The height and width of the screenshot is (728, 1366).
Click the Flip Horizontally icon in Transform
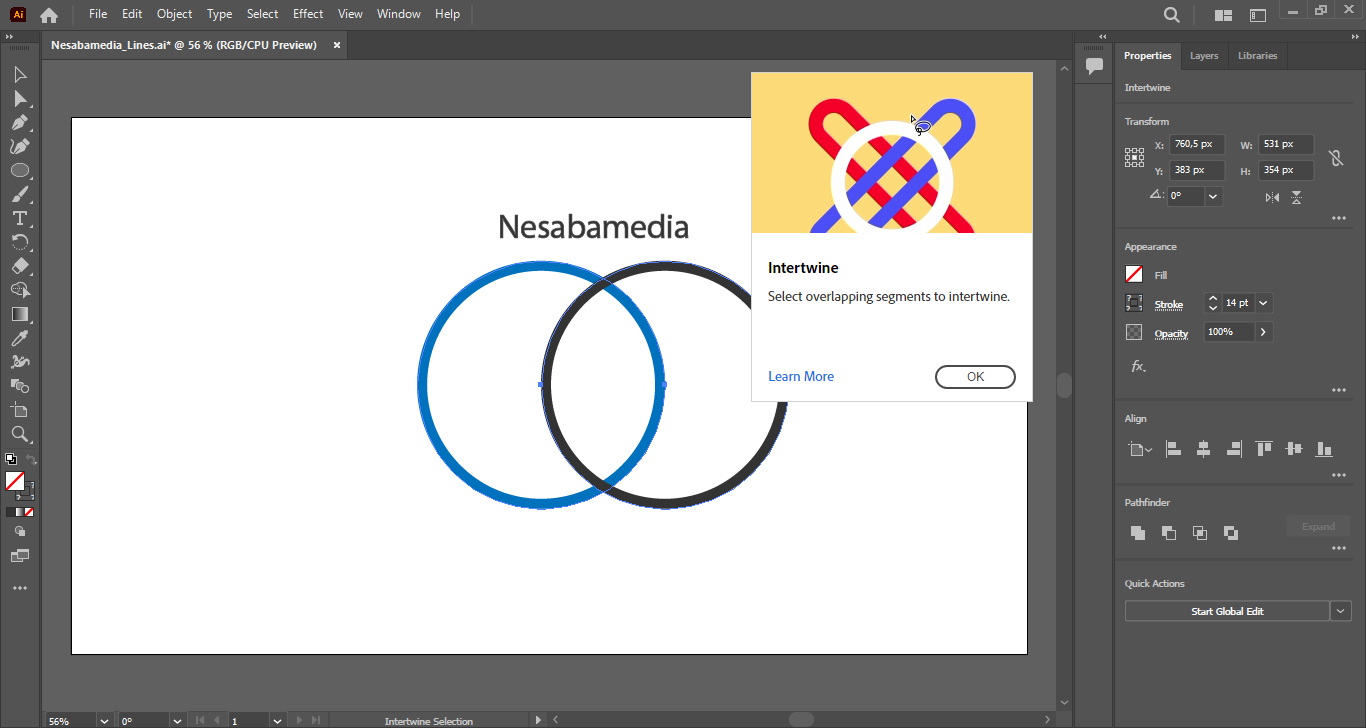(x=1272, y=197)
